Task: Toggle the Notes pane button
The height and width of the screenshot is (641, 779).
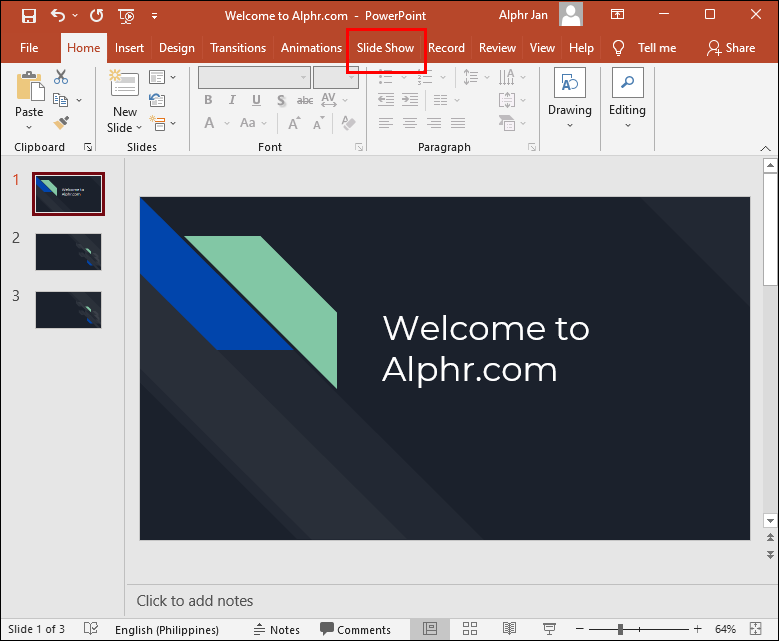Action: (277, 630)
